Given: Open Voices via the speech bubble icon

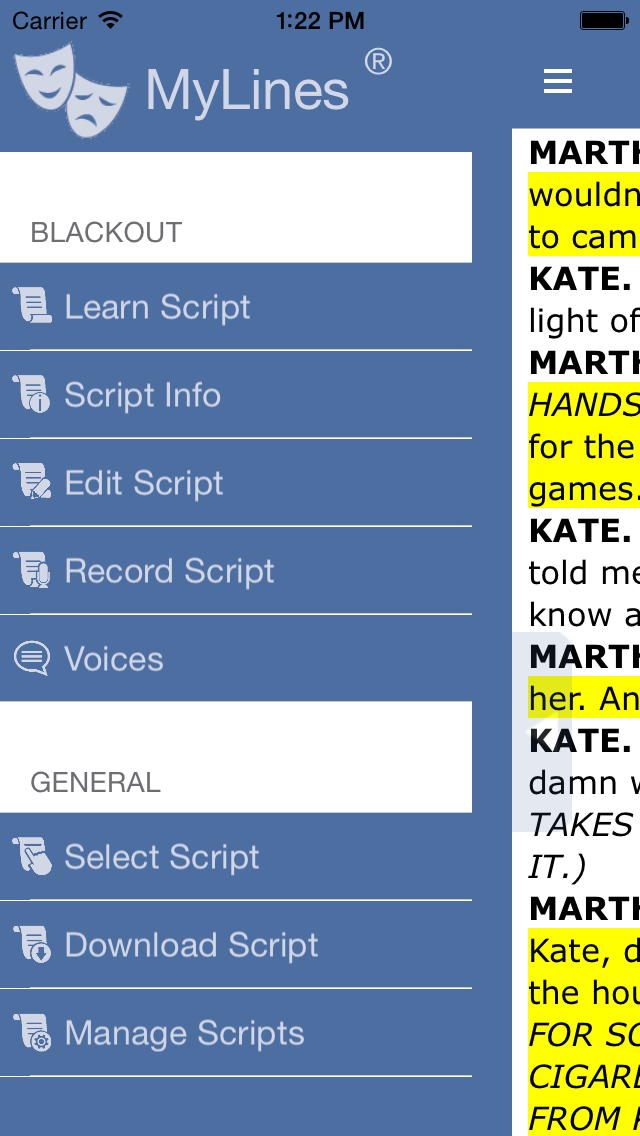Looking at the screenshot, I should click(32, 658).
